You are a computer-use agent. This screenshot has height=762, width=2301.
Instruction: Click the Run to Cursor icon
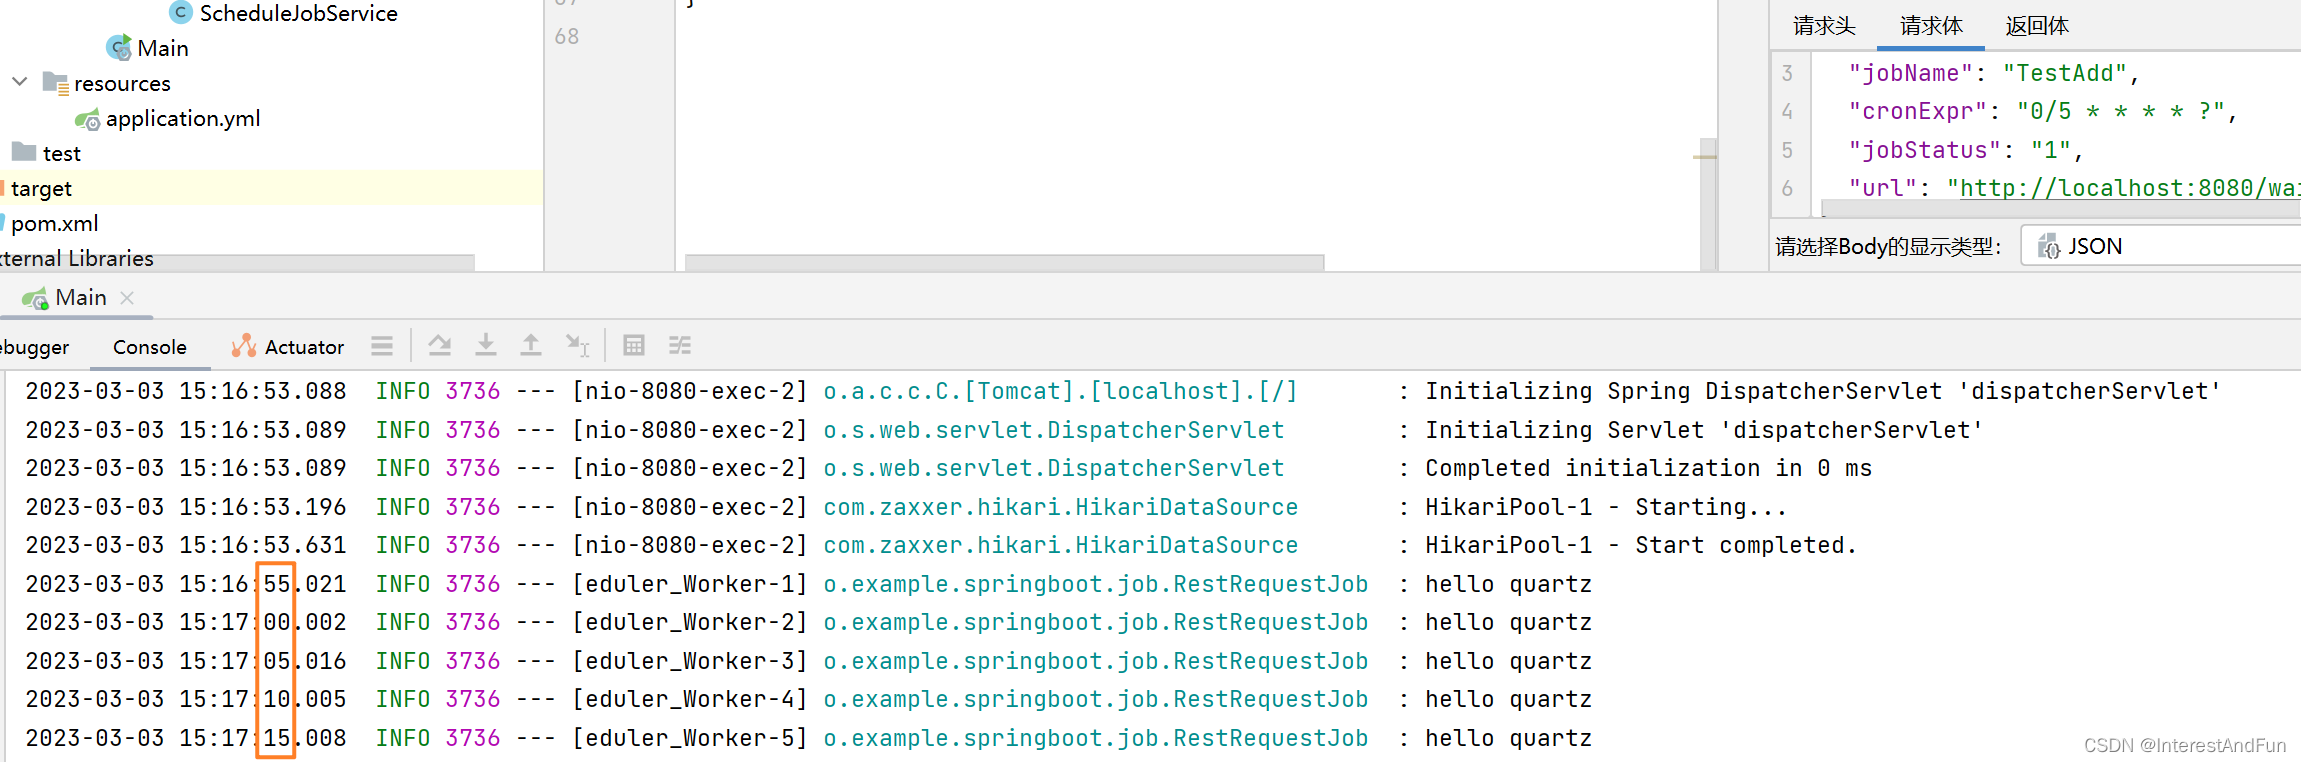pos(578,345)
